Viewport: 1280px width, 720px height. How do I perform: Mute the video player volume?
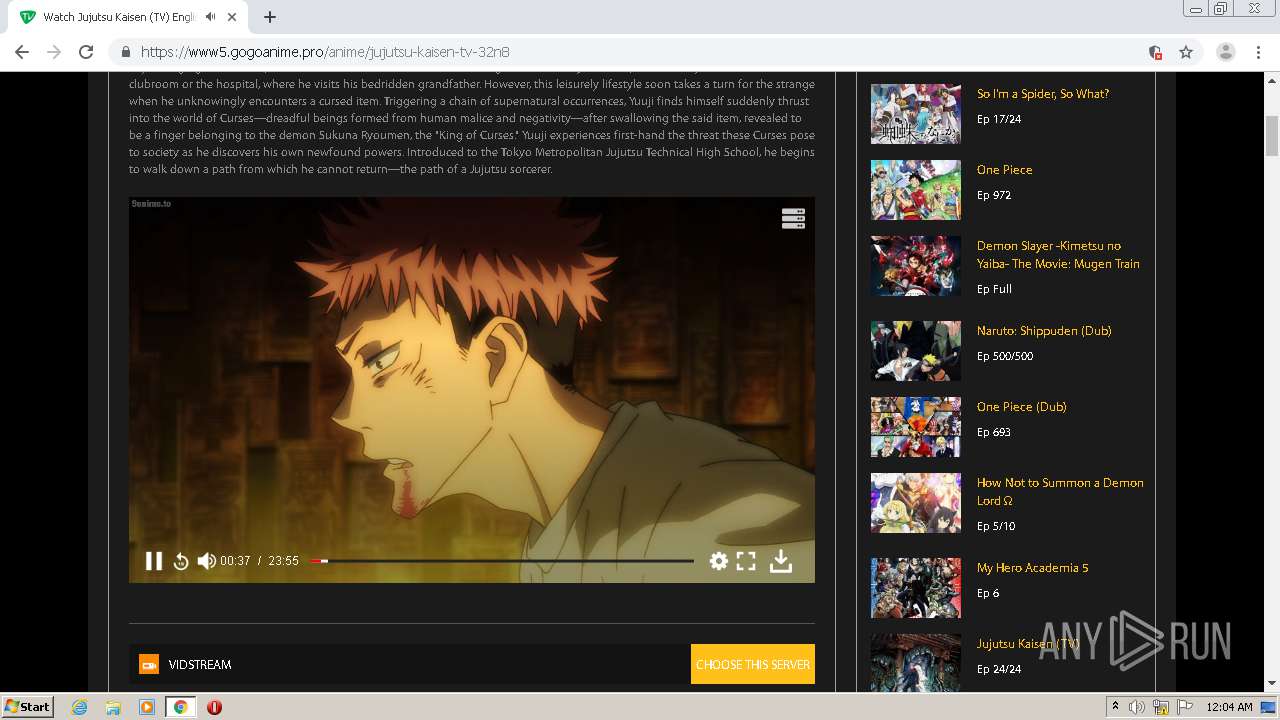(x=206, y=561)
